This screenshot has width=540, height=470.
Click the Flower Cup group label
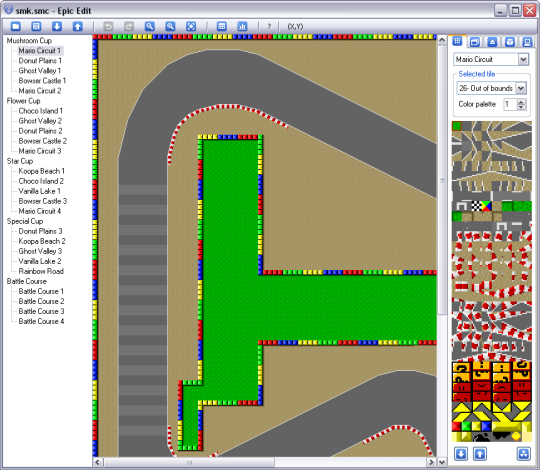pyautogui.click(x=23, y=101)
